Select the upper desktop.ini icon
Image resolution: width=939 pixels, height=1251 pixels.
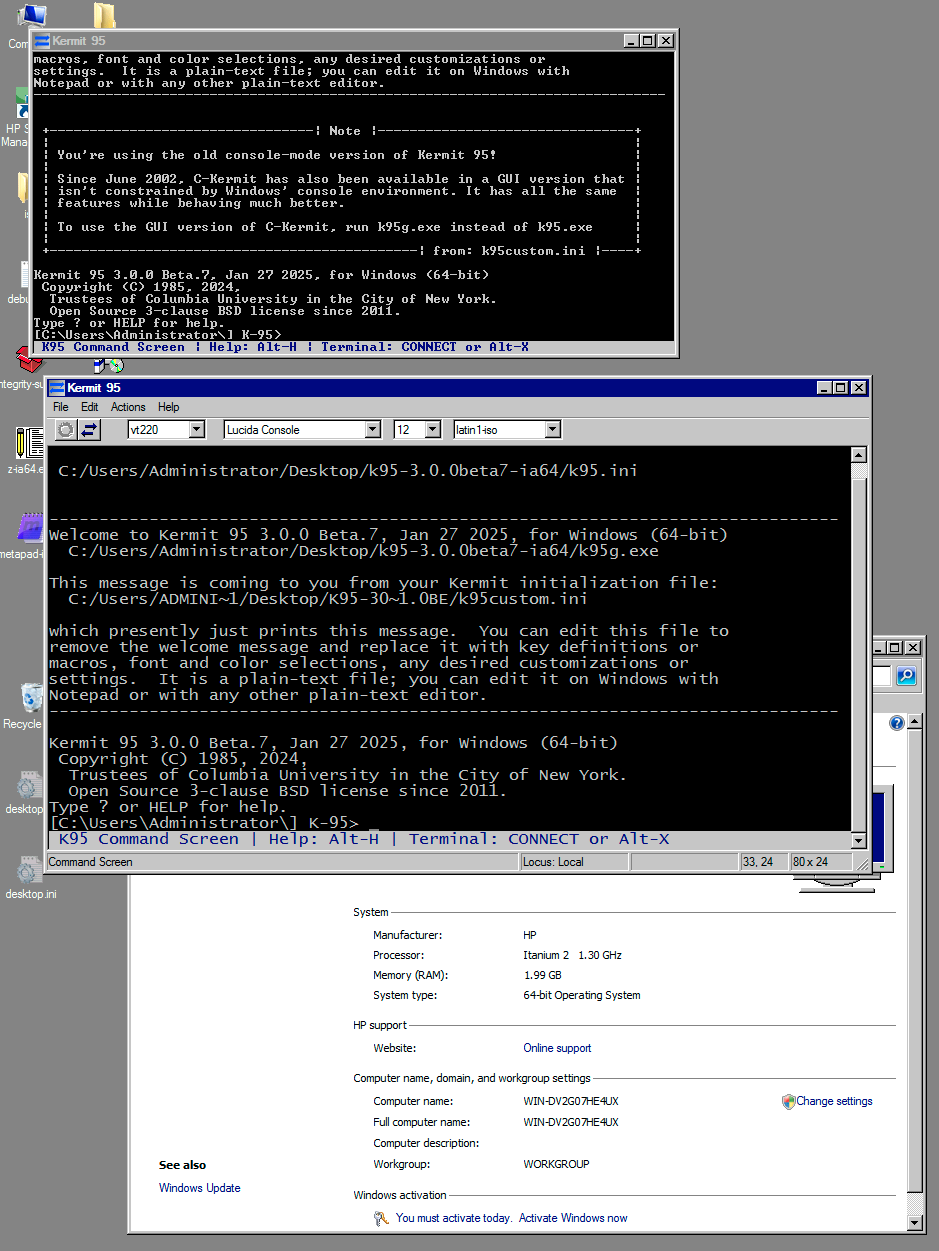click(30, 784)
